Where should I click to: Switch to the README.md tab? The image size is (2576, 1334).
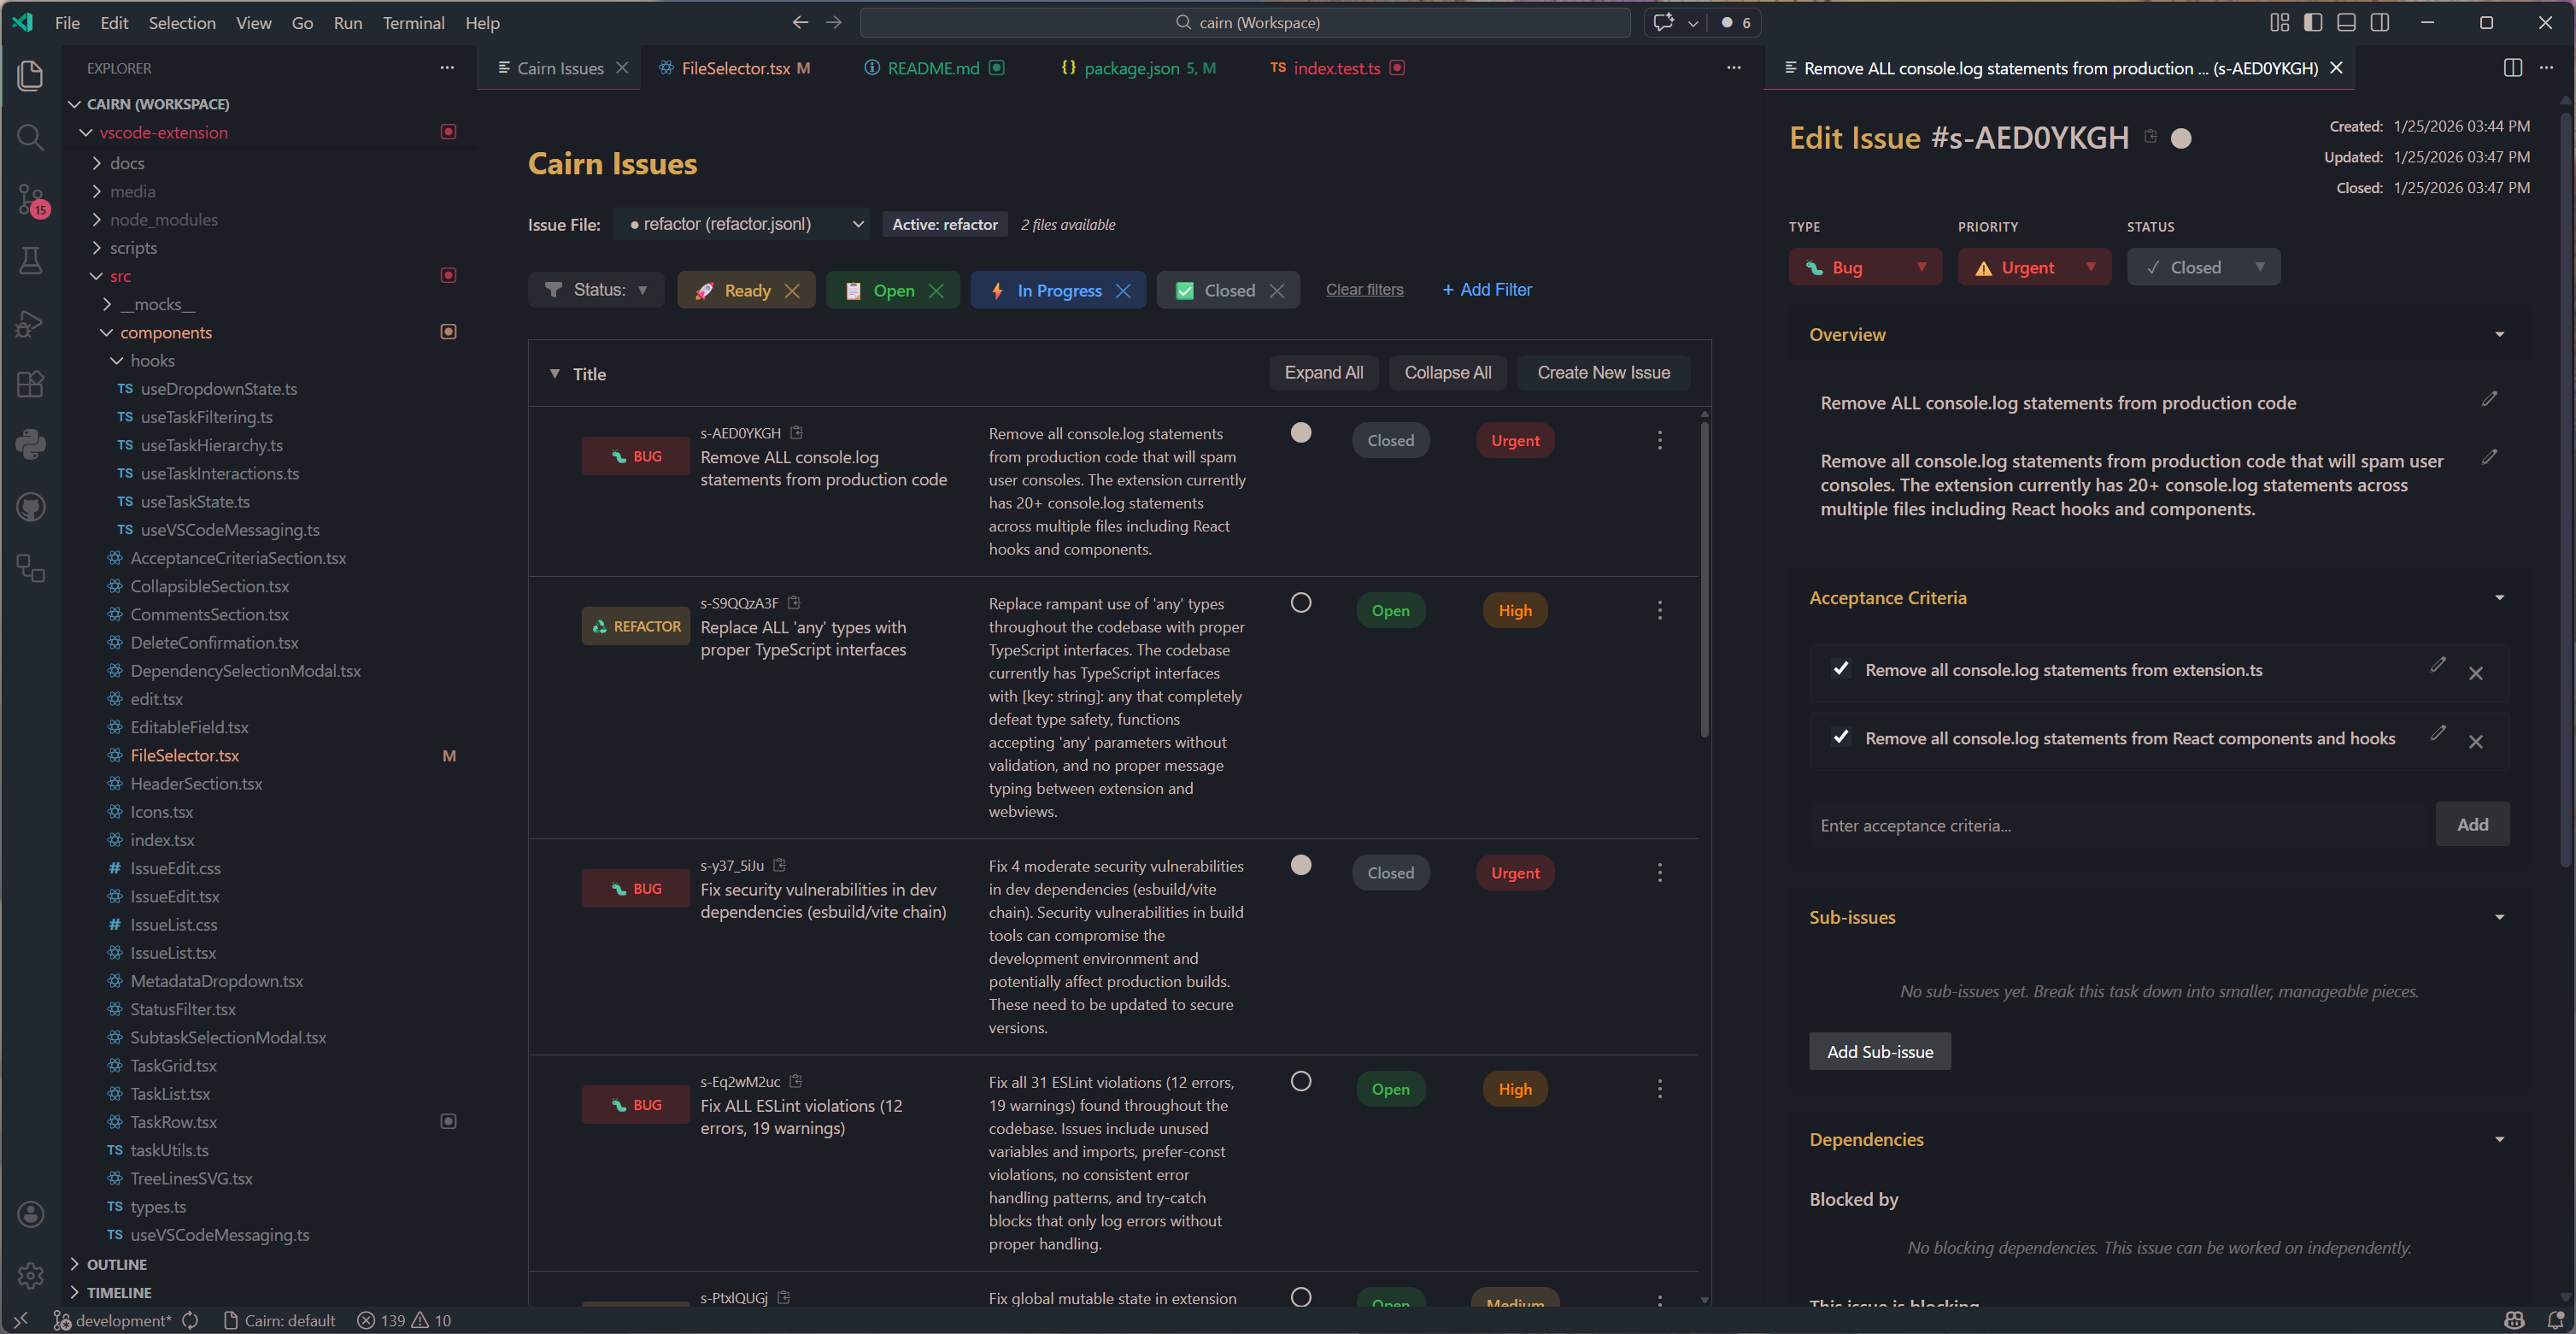point(932,68)
